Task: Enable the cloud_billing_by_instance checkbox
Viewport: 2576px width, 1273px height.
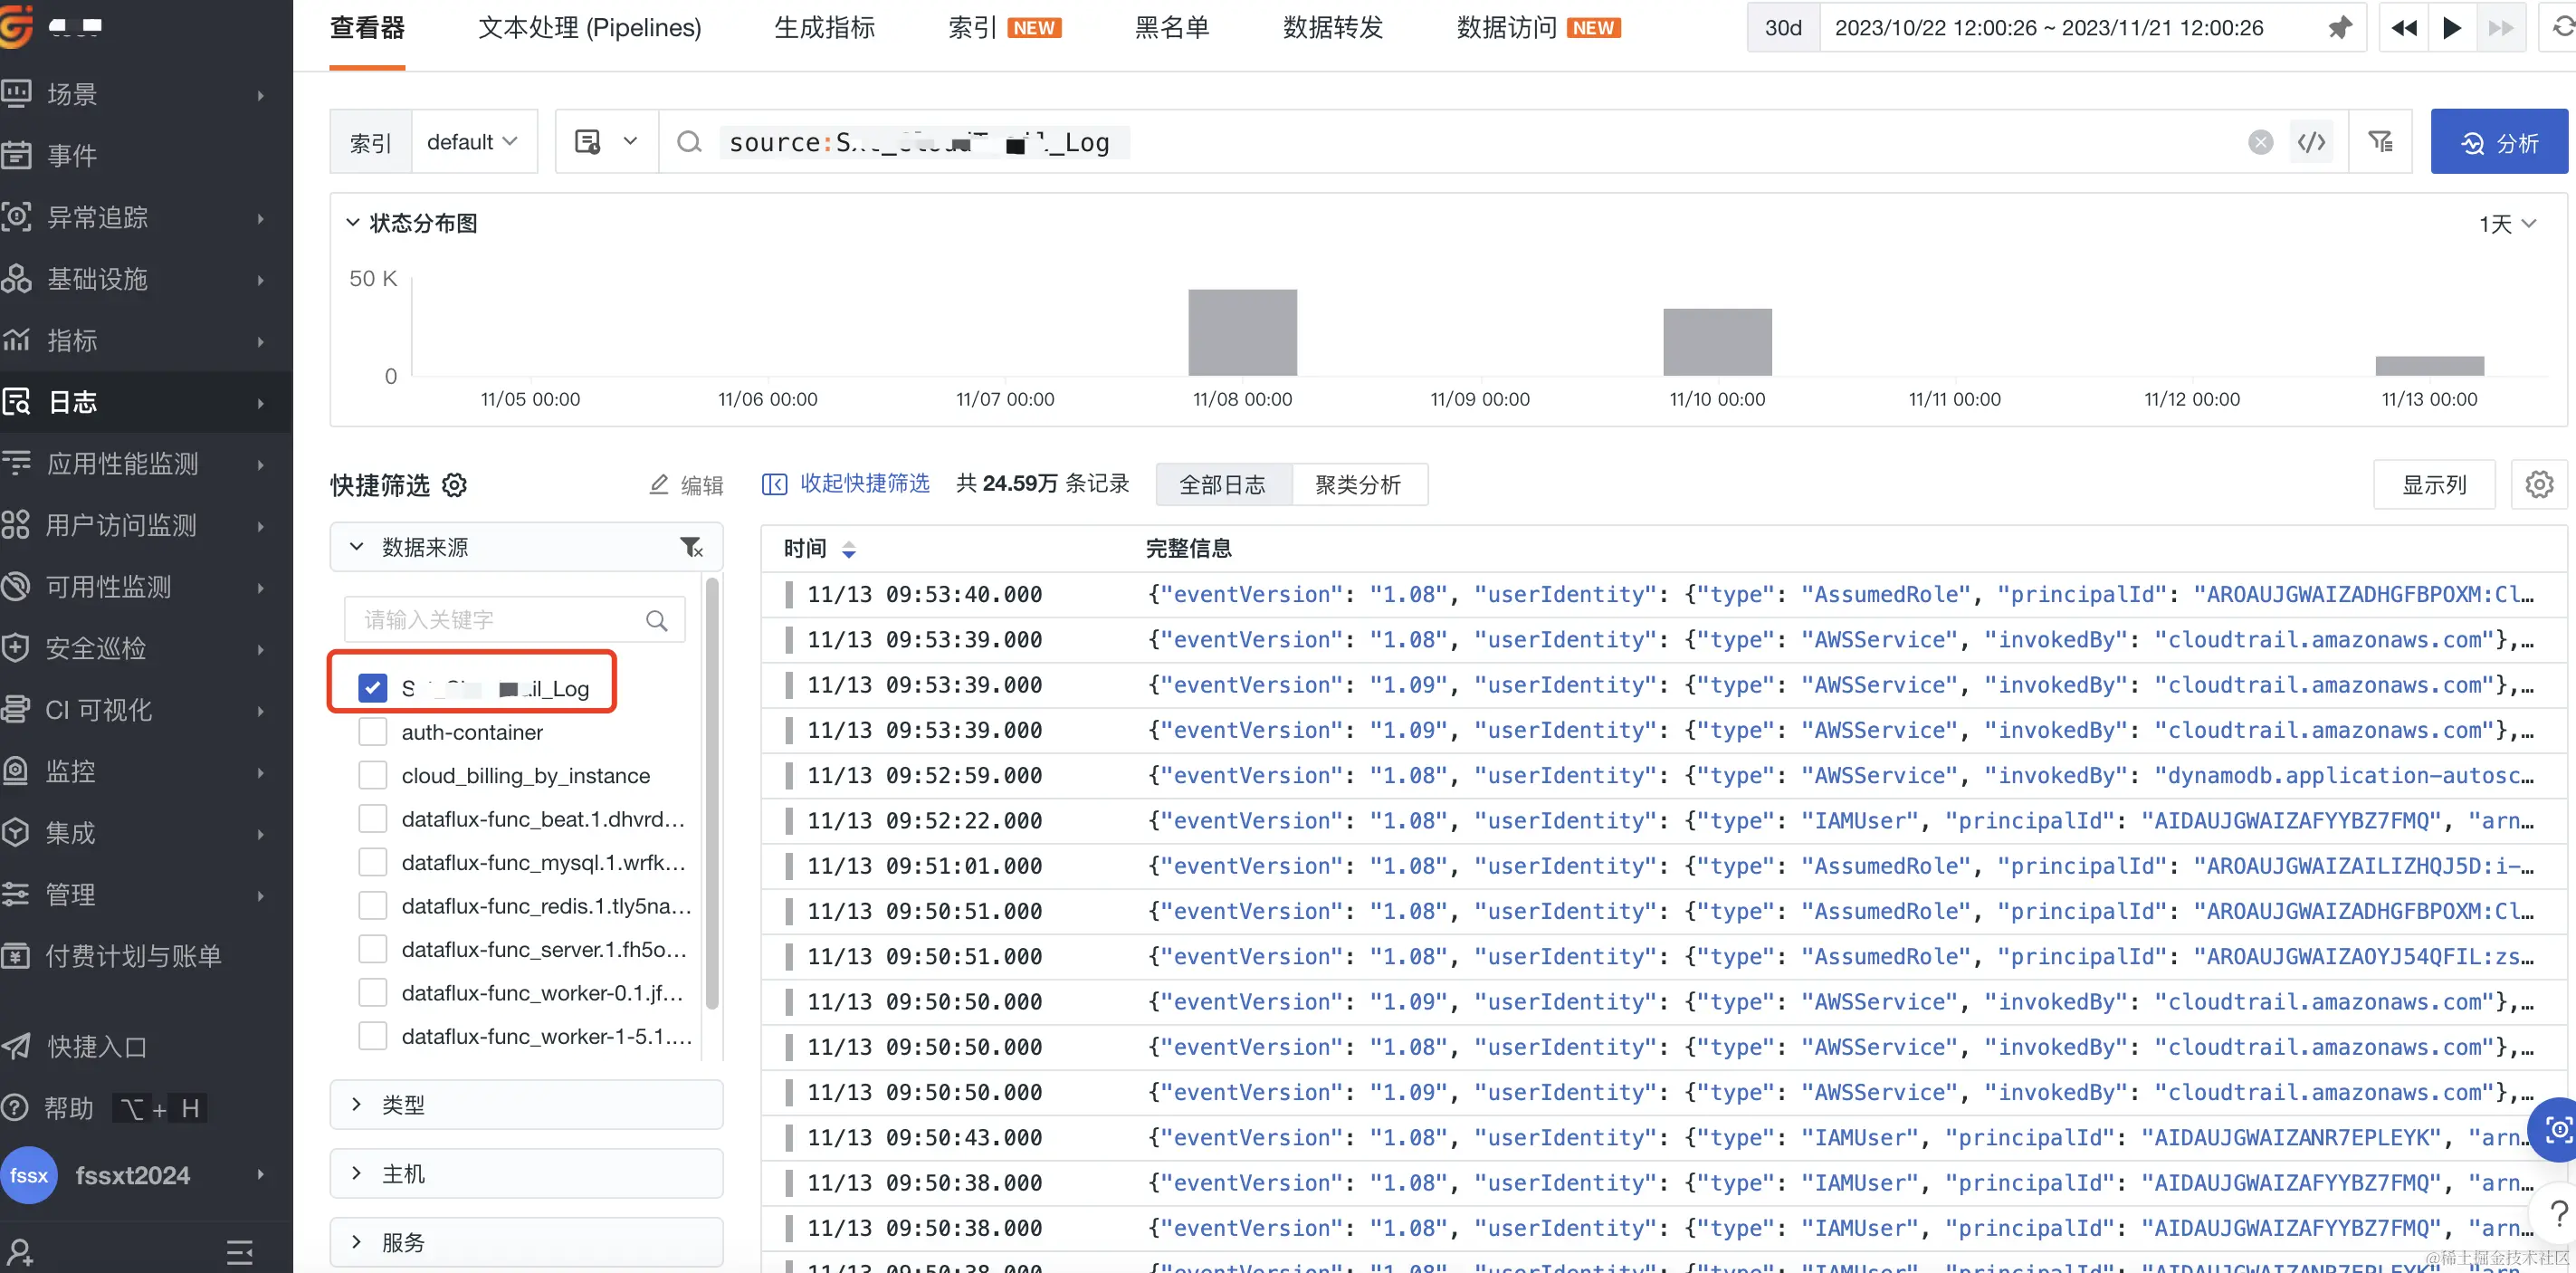Action: click(373, 775)
